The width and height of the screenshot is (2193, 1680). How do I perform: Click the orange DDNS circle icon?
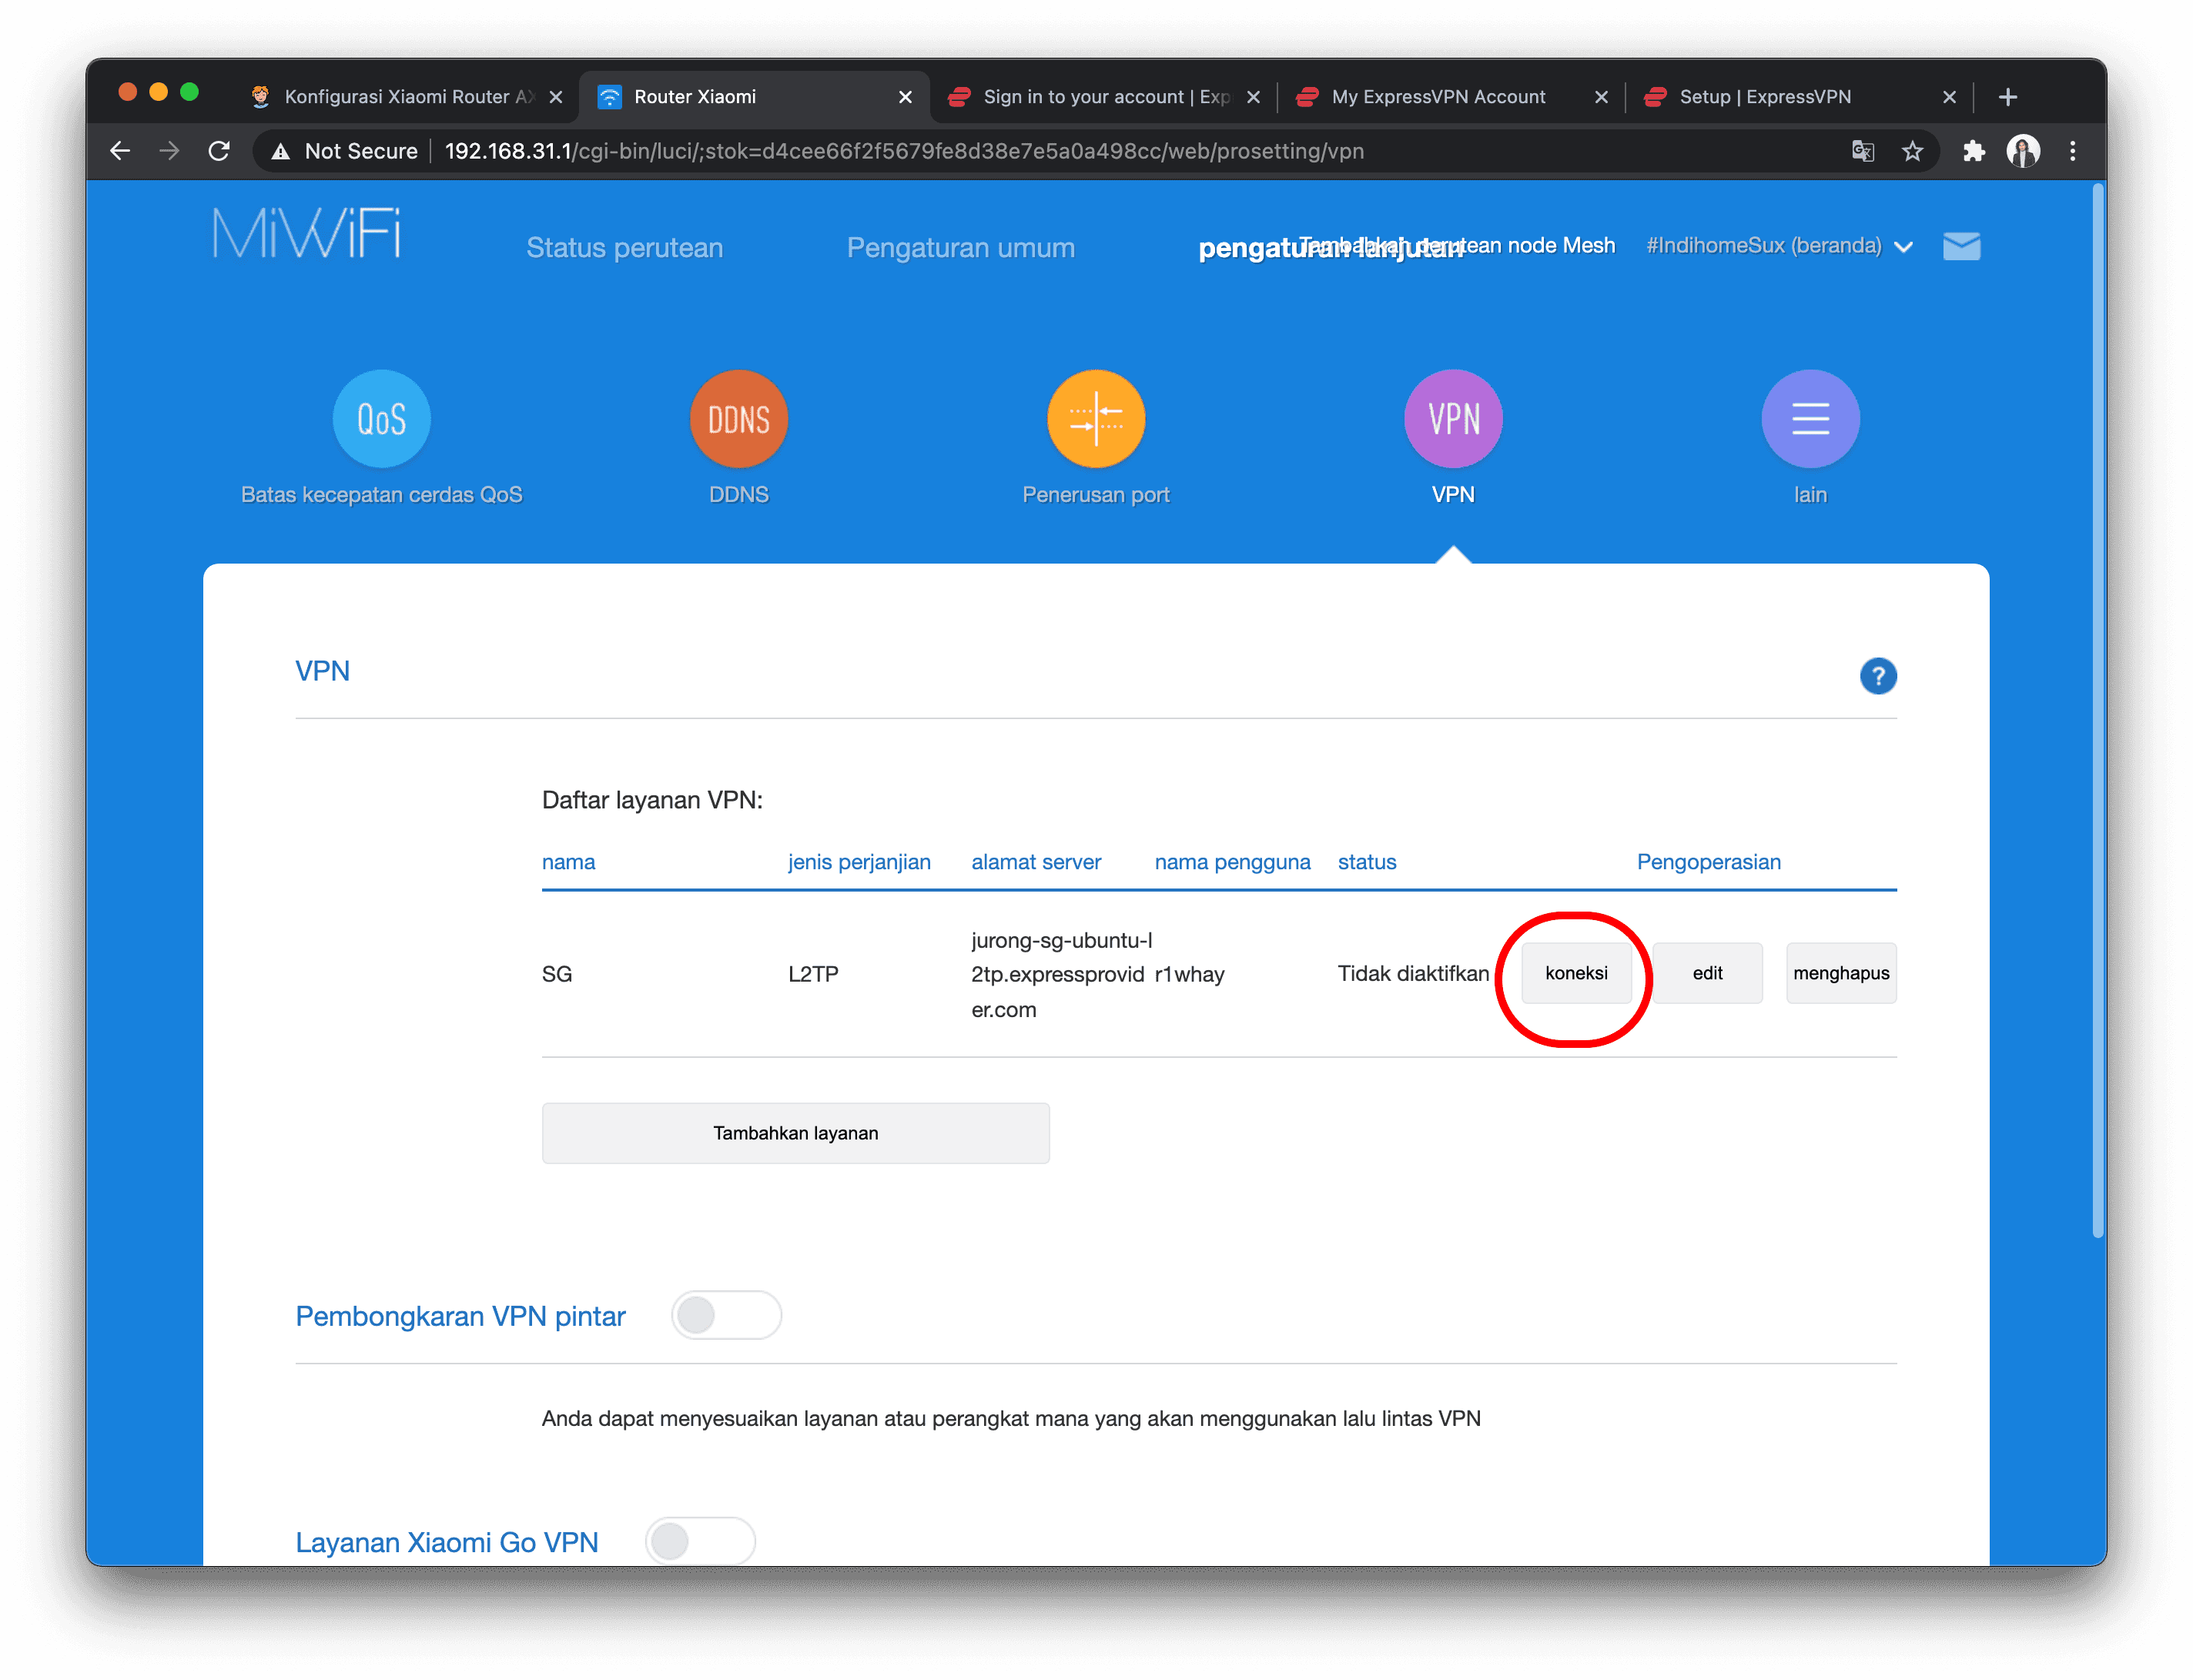pyautogui.click(x=738, y=419)
